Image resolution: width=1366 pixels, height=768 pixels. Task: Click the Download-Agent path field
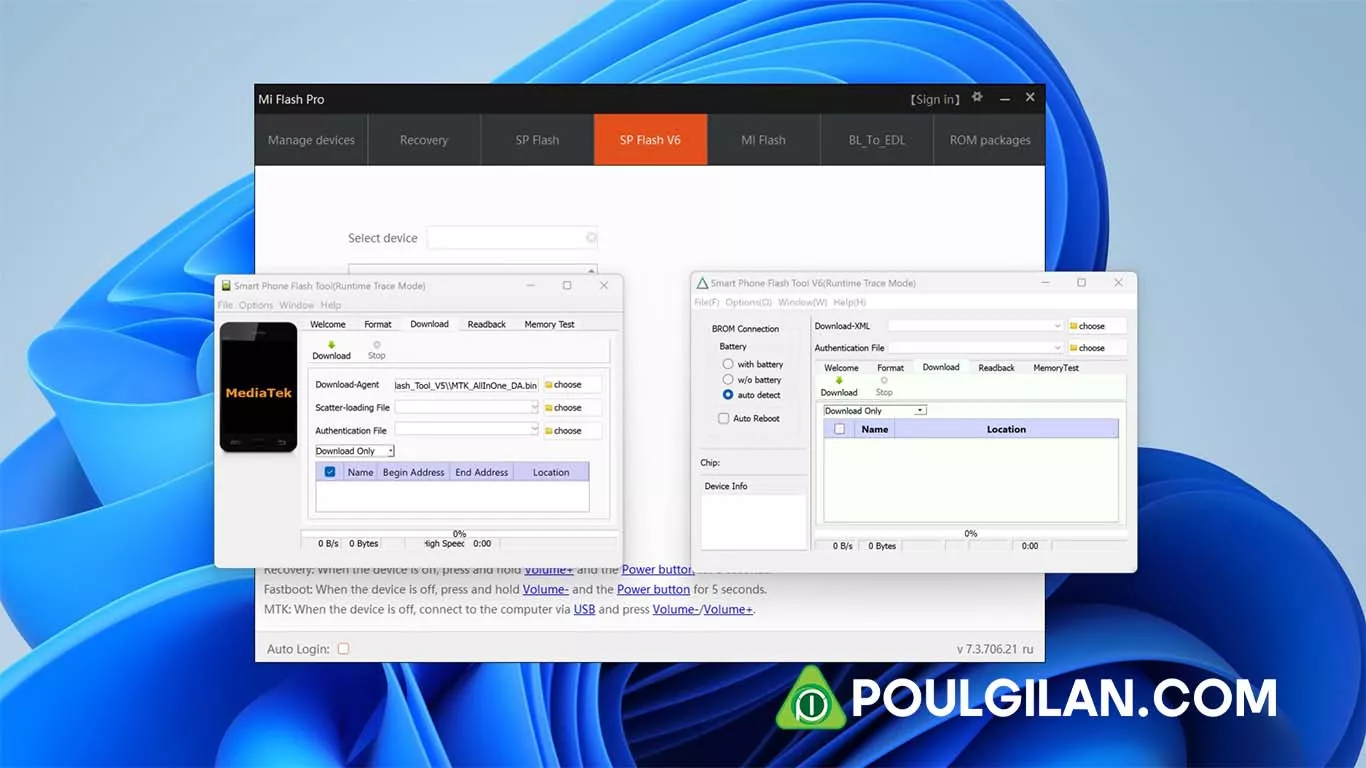pos(466,384)
